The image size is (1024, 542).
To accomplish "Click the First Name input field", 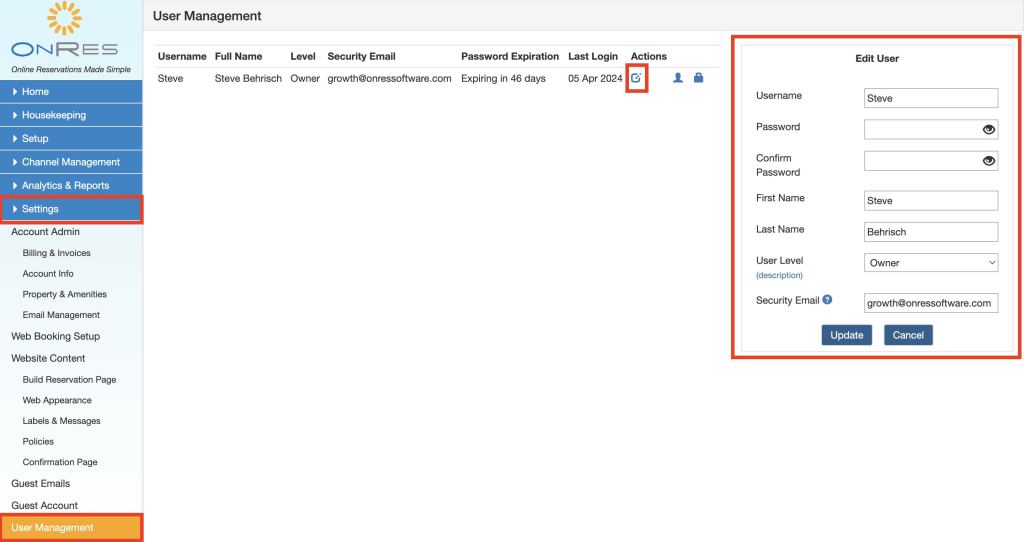I will [x=931, y=200].
